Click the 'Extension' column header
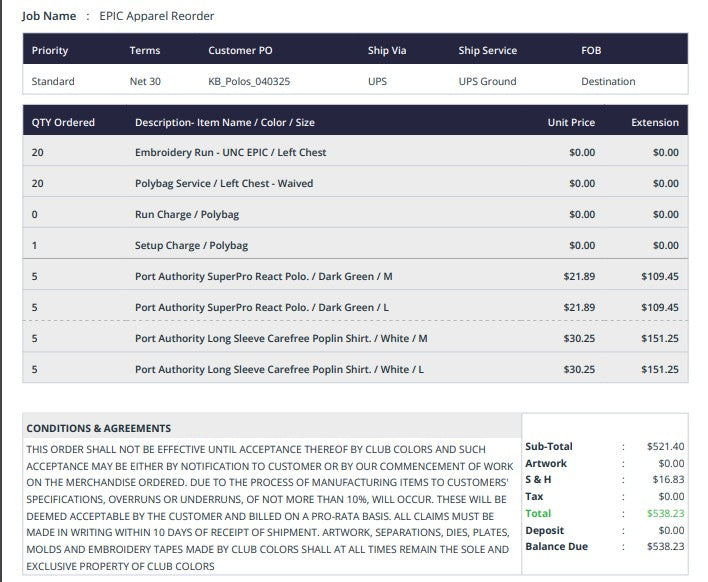This screenshot has width=708, height=582. [655, 122]
